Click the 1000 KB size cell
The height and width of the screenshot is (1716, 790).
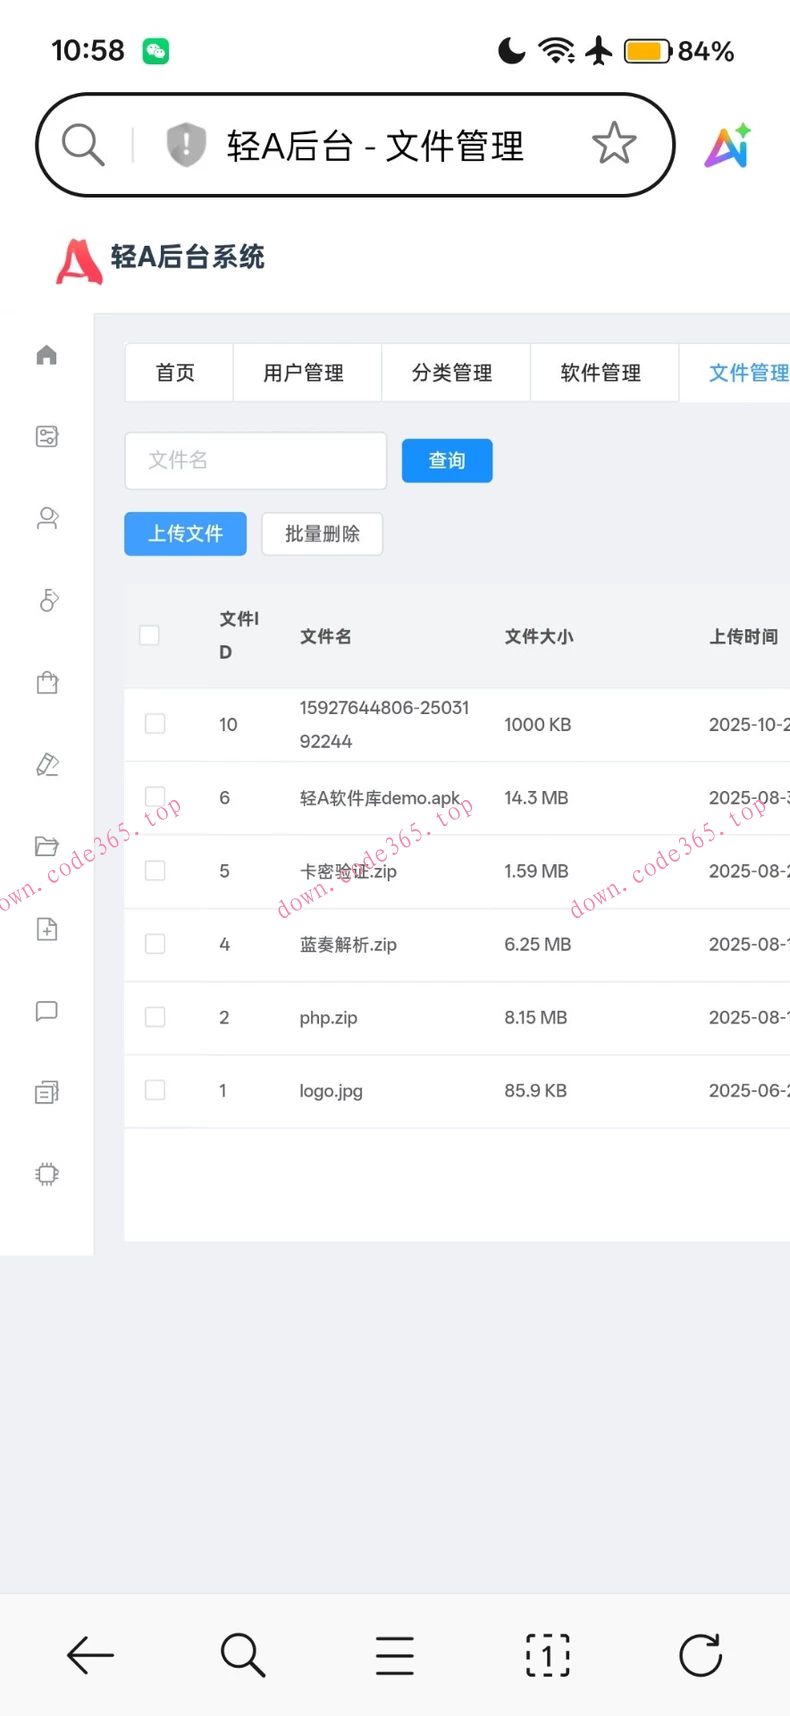click(538, 724)
